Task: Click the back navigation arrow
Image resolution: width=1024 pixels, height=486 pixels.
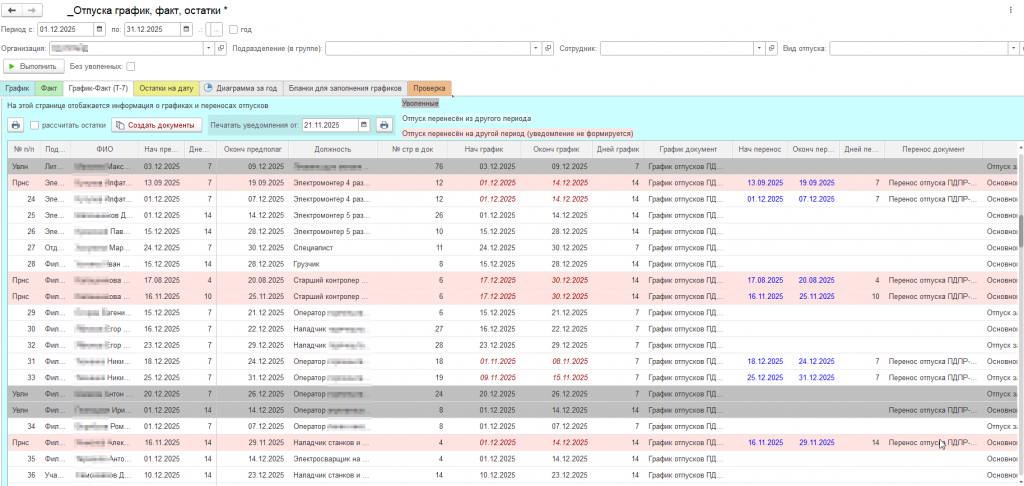Action: tap(12, 10)
